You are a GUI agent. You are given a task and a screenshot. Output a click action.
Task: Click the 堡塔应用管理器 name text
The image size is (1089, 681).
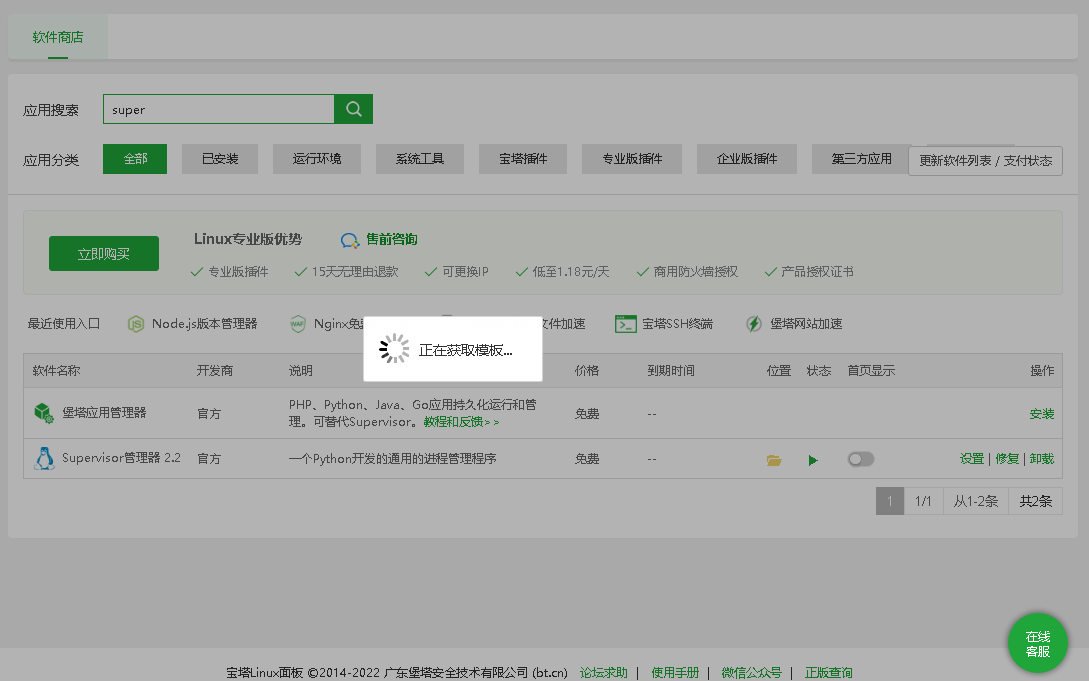(x=104, y=413)
